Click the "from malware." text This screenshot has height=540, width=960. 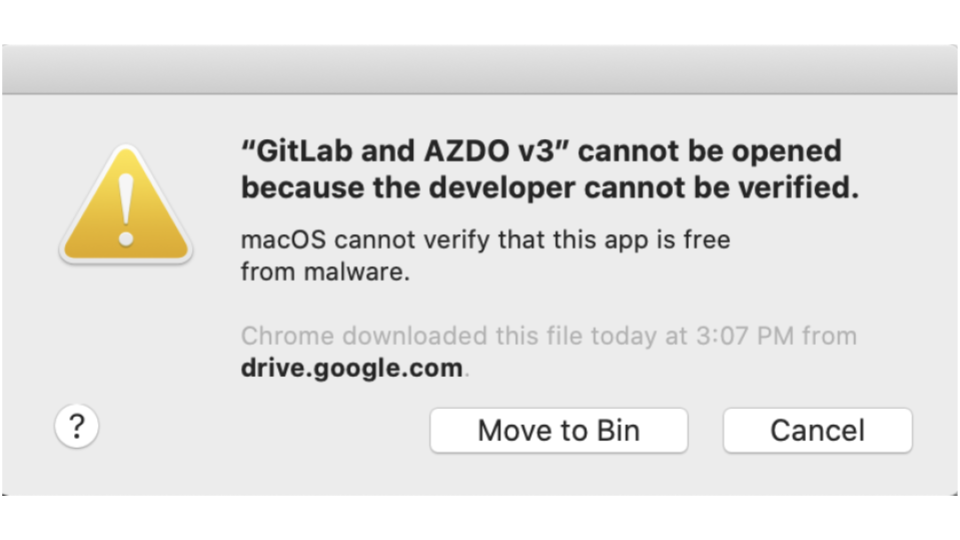[x=325, y=272]
